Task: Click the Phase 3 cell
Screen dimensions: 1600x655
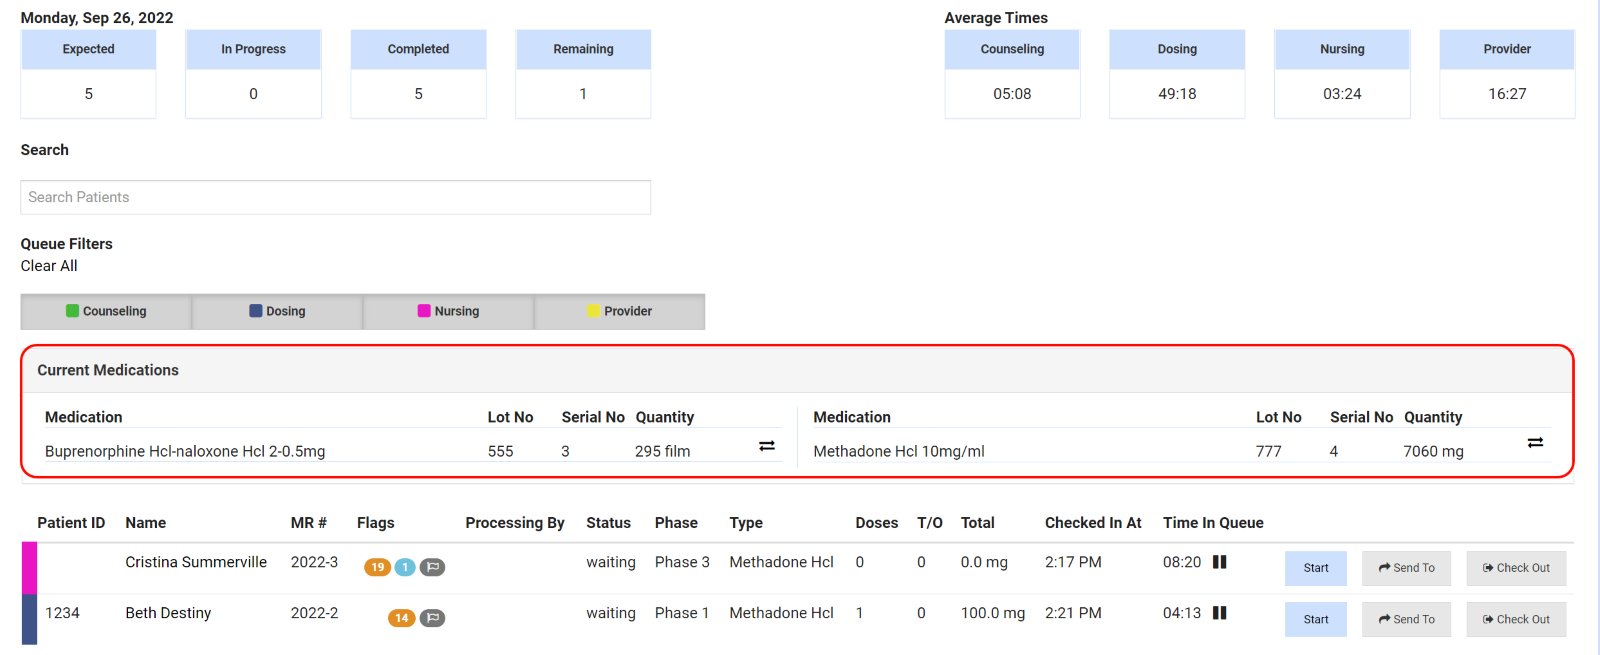Action: [682, 562]
